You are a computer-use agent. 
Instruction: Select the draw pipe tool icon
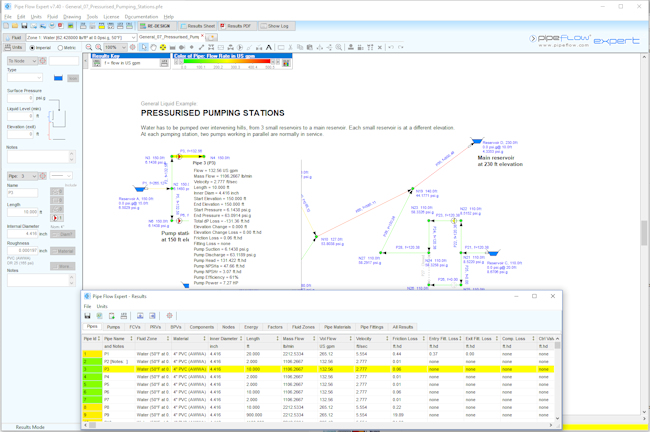201,47
